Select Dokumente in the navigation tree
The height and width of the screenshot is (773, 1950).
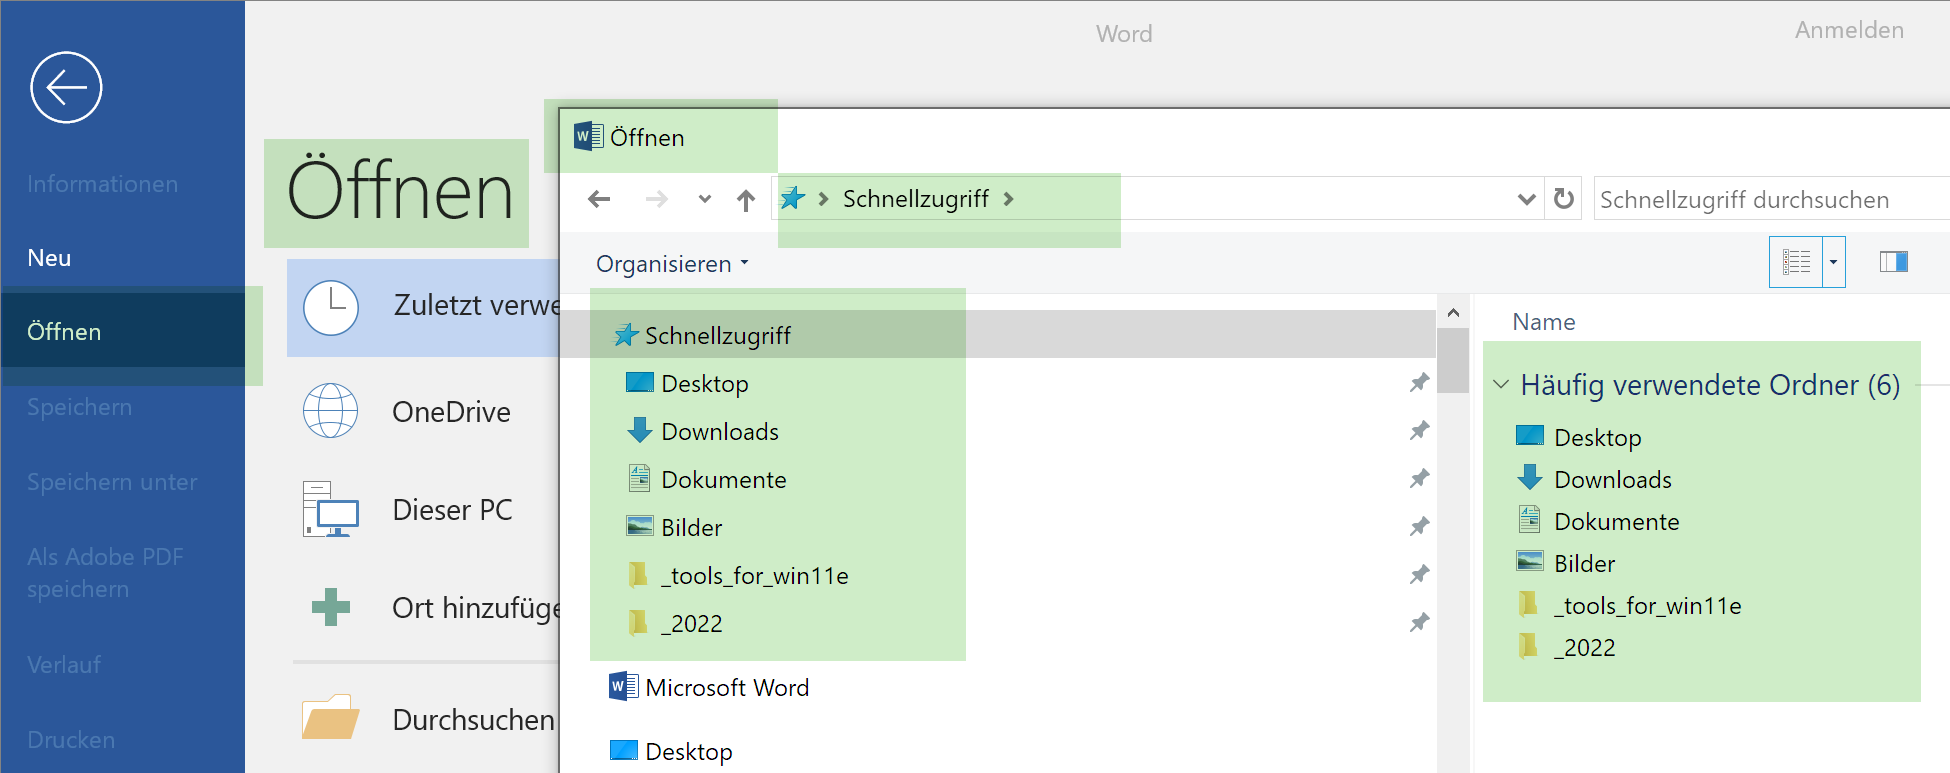click(x=724, y=480)
